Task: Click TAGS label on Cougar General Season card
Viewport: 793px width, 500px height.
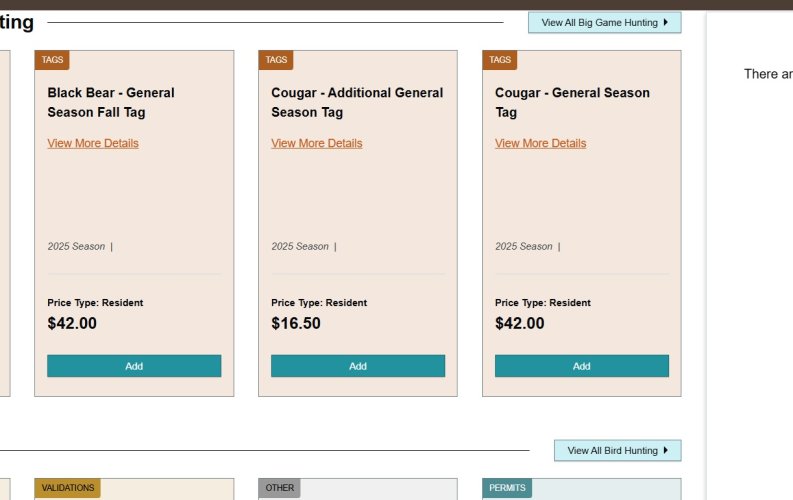Action: pyautogui.click(x=500, y=60)
